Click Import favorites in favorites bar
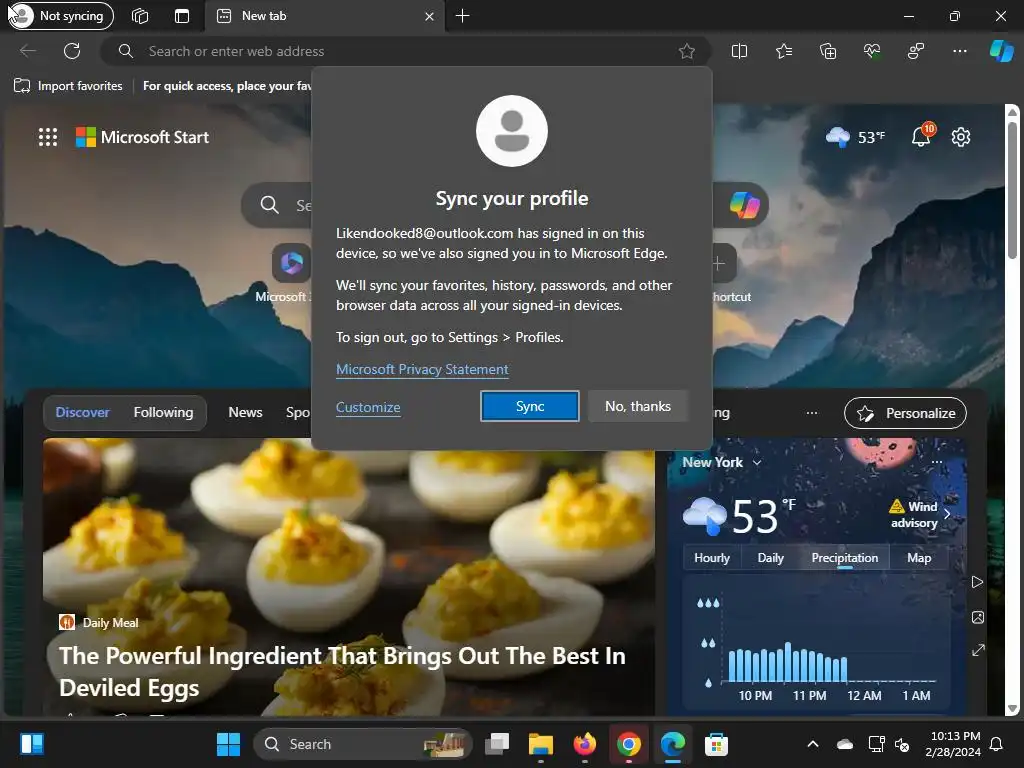Viewport: 1024px width, 768px height. [69, 86]
